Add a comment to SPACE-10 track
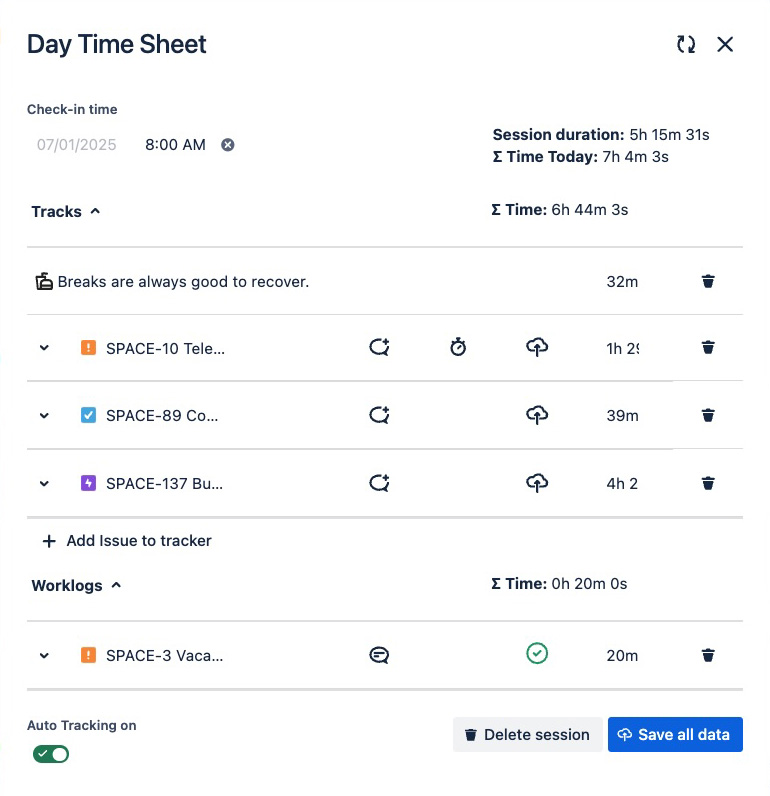 coord(379,348)
